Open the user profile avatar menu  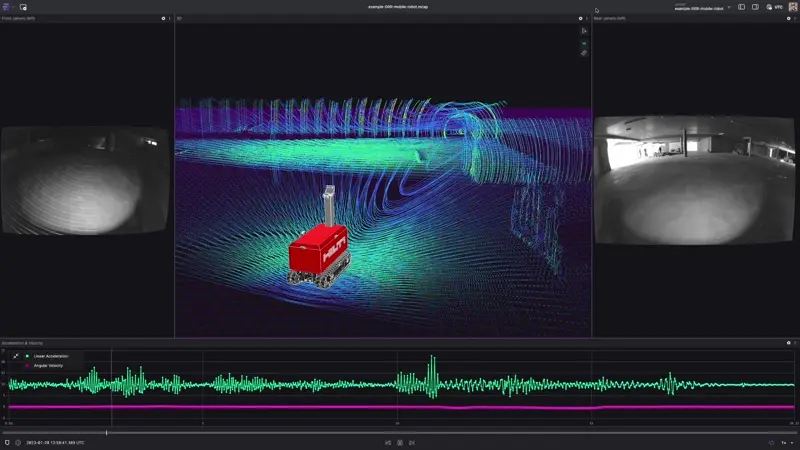[792, 7]
